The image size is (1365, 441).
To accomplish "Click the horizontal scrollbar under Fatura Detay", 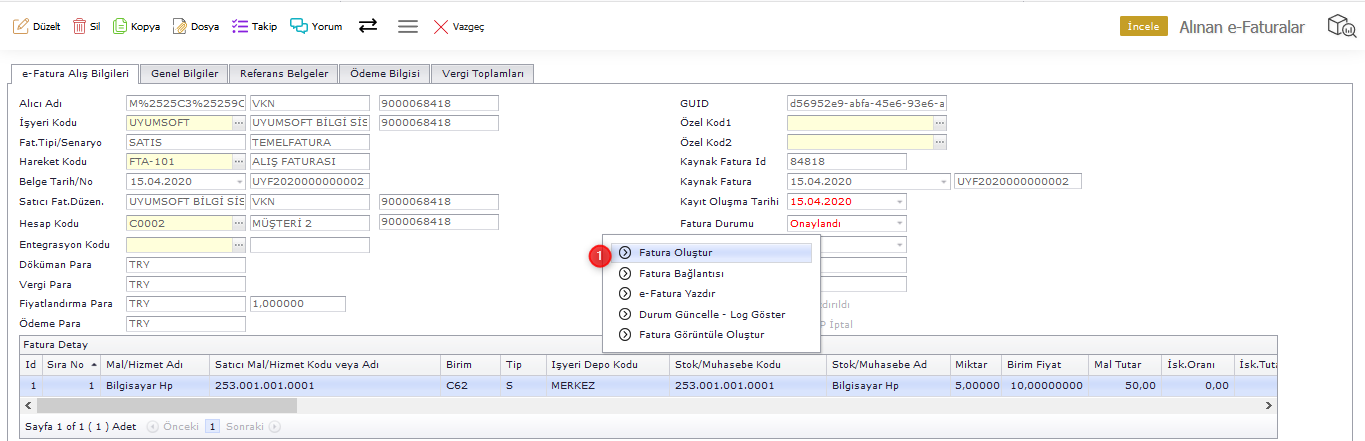I will point(167,405).
